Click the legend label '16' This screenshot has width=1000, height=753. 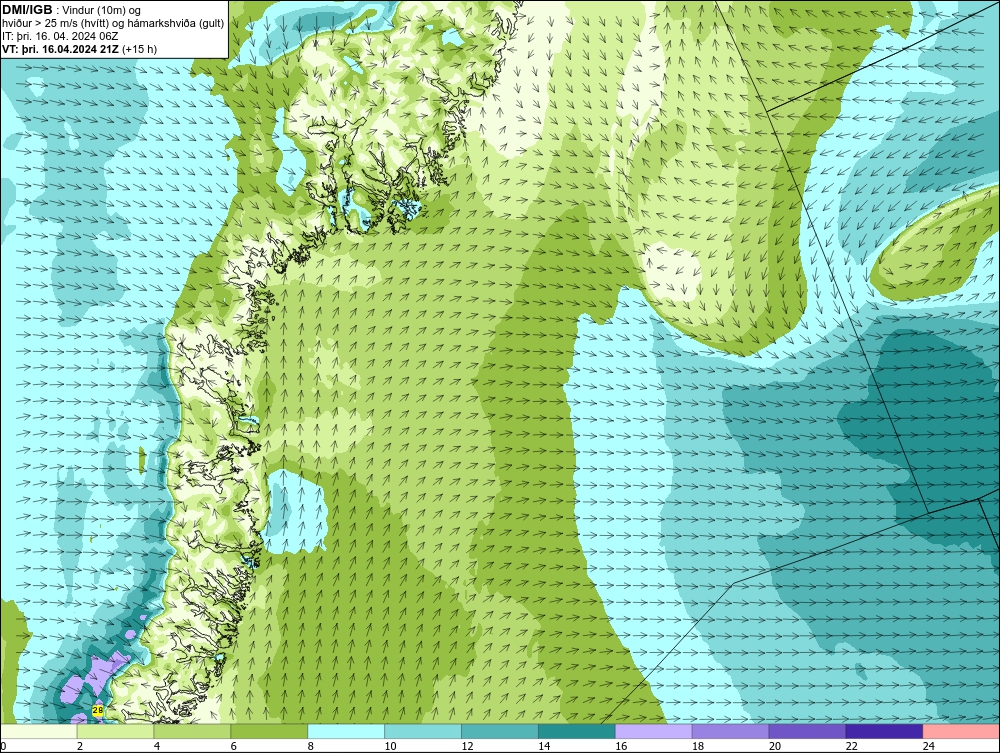621,746
